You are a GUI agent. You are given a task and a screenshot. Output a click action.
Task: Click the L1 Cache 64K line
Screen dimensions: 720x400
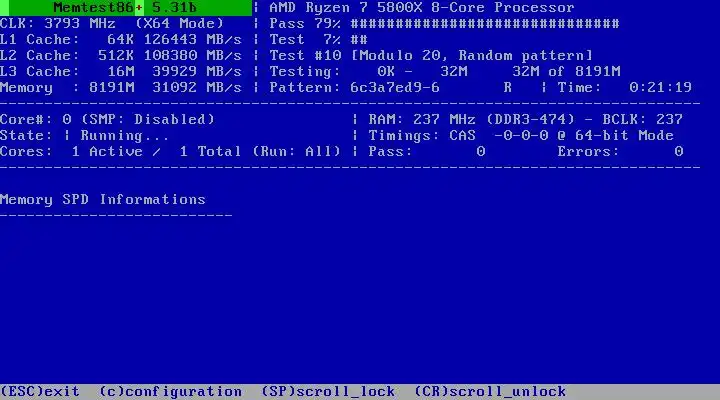coord(121,39)
